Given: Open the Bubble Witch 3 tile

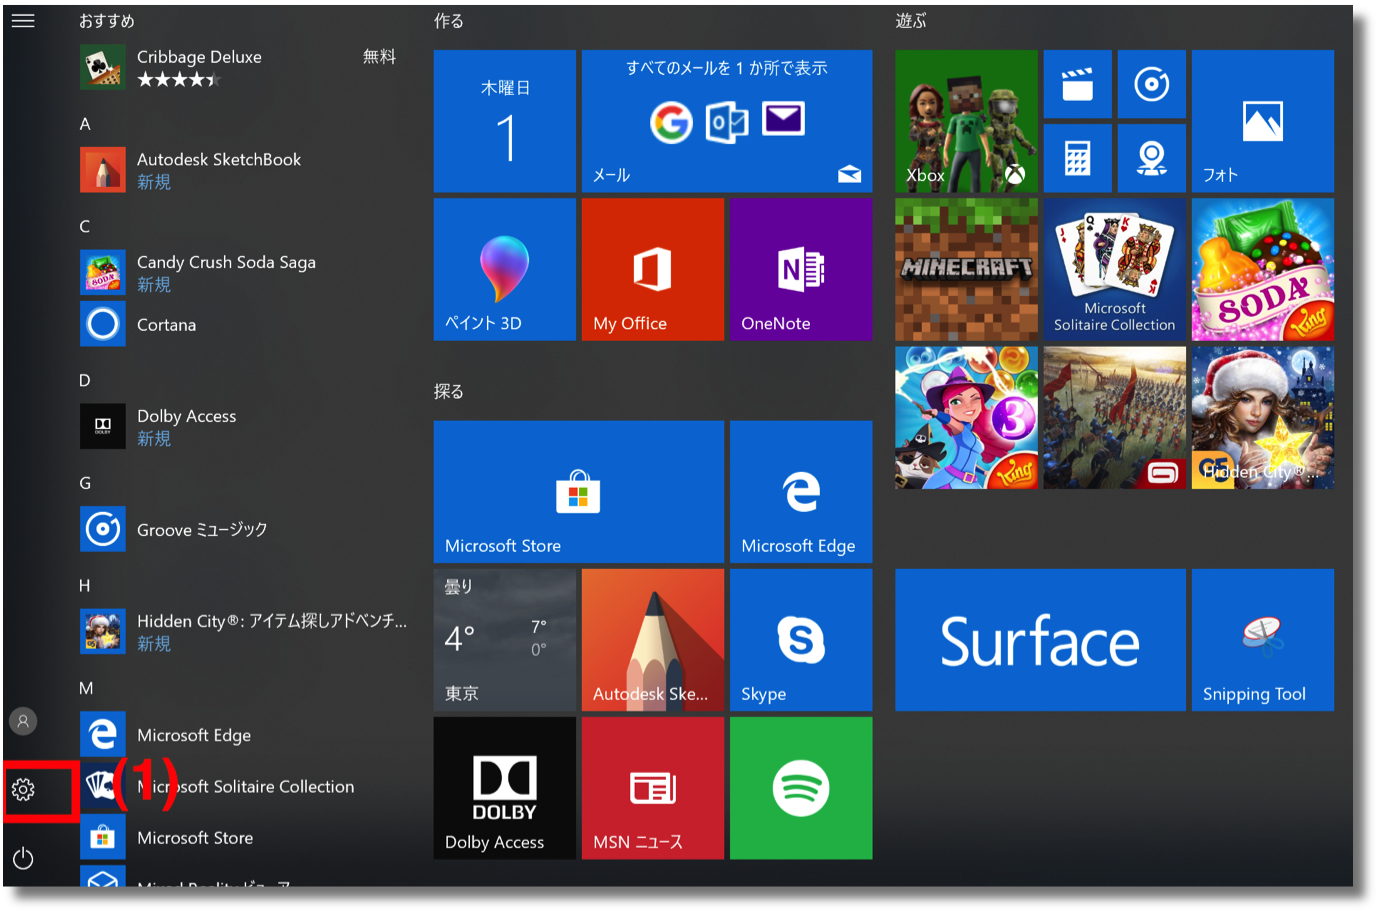Looking at the screenshot, I should [966, 418].
